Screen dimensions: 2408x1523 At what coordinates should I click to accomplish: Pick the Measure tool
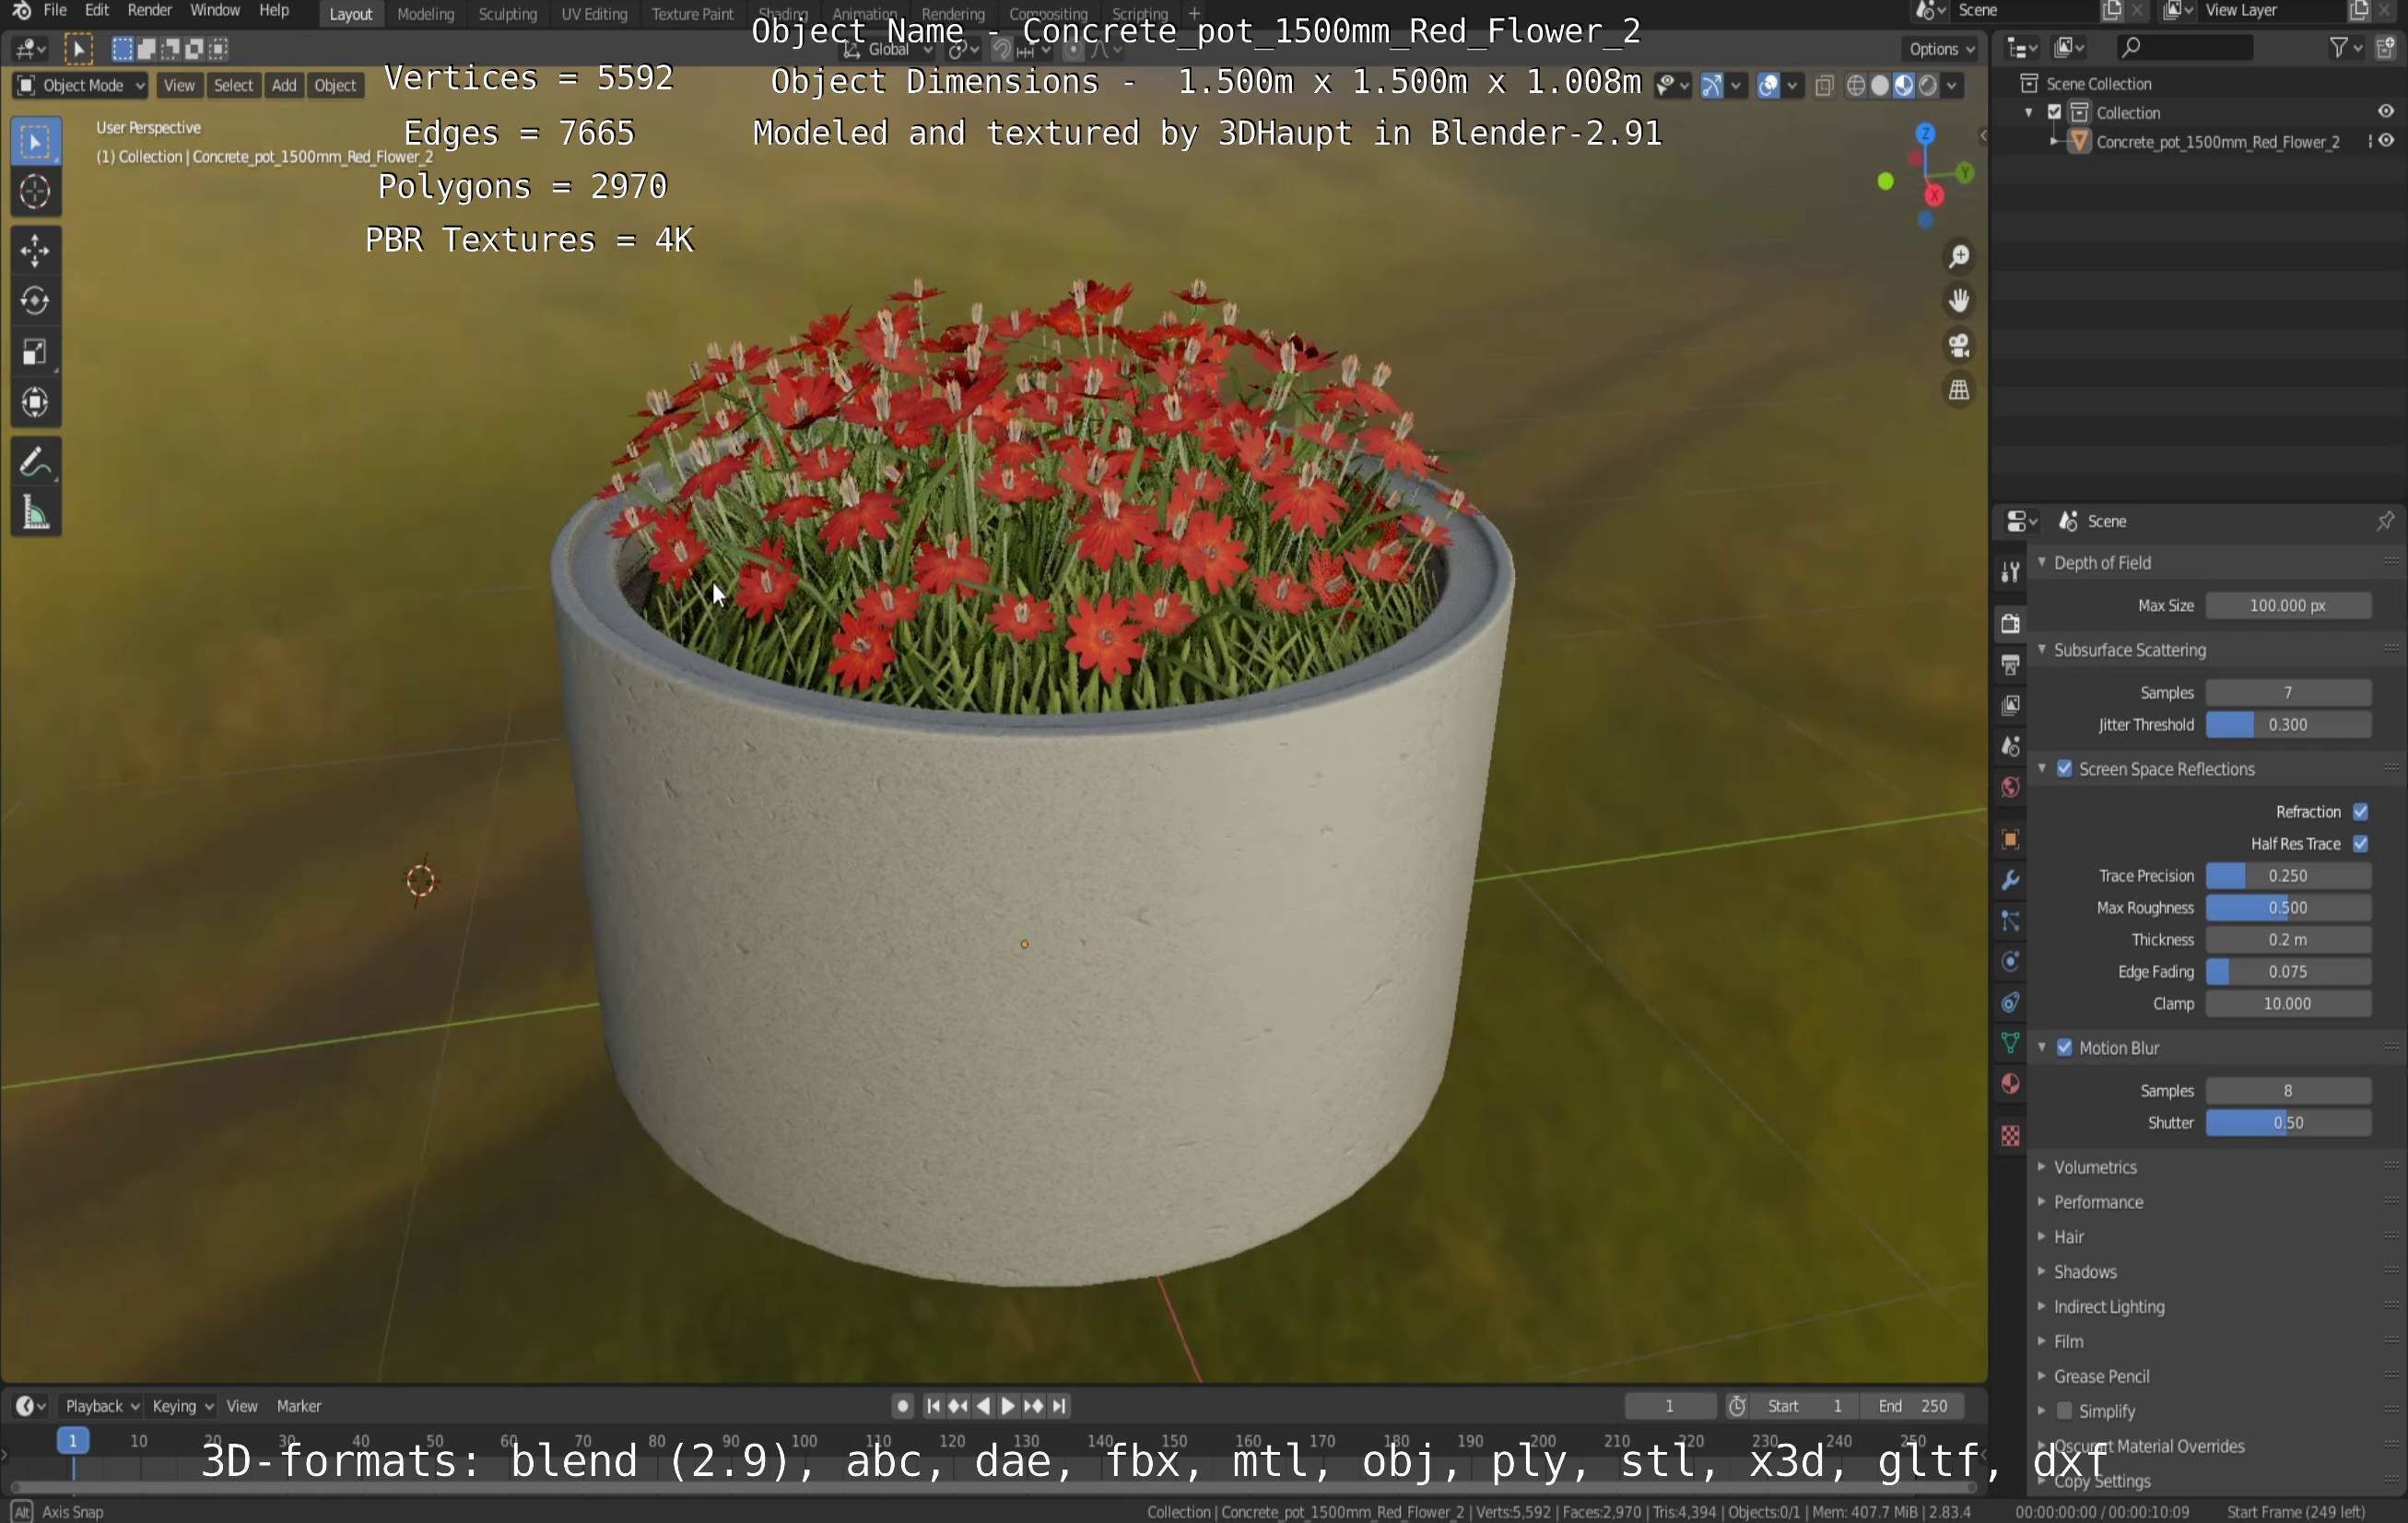pos(35,513)
